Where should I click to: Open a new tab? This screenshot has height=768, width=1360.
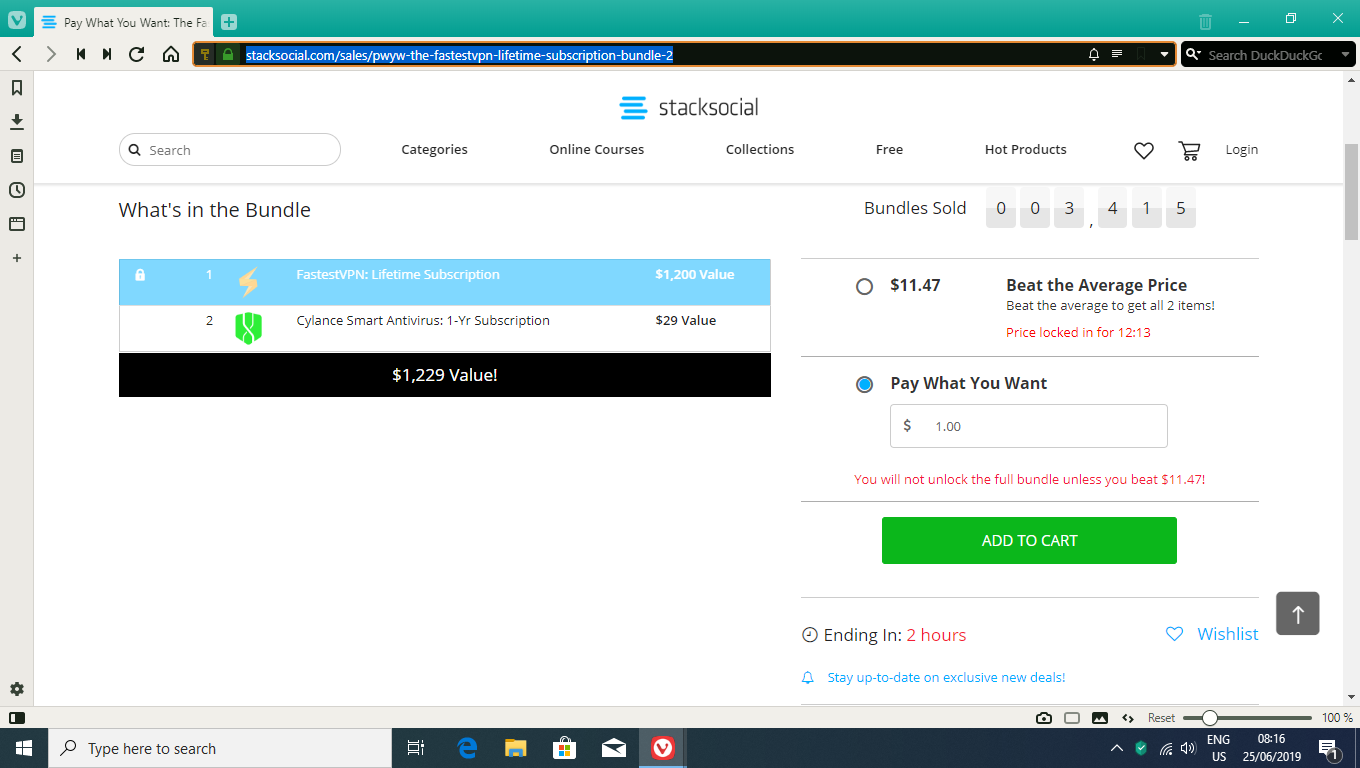pyautogui.click(x=228, y=22)
